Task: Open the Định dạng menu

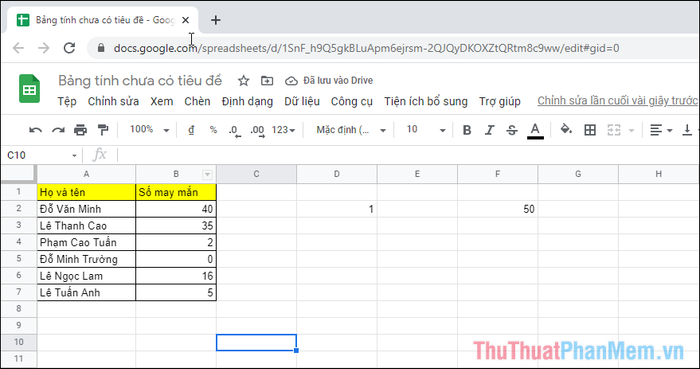Action: click(x=247, y=102)
